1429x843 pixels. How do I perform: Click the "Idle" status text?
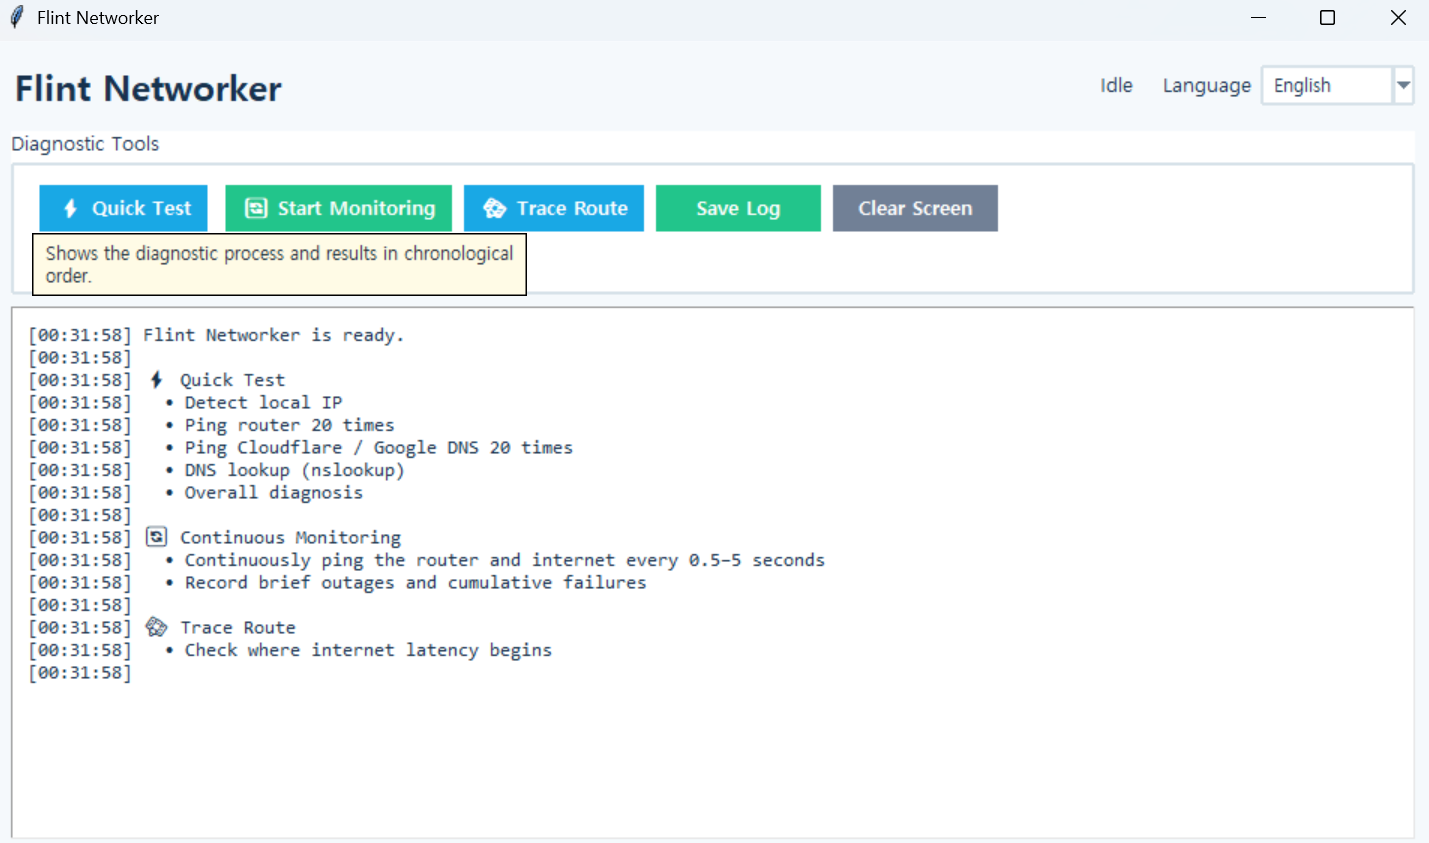click(1116, 86)
